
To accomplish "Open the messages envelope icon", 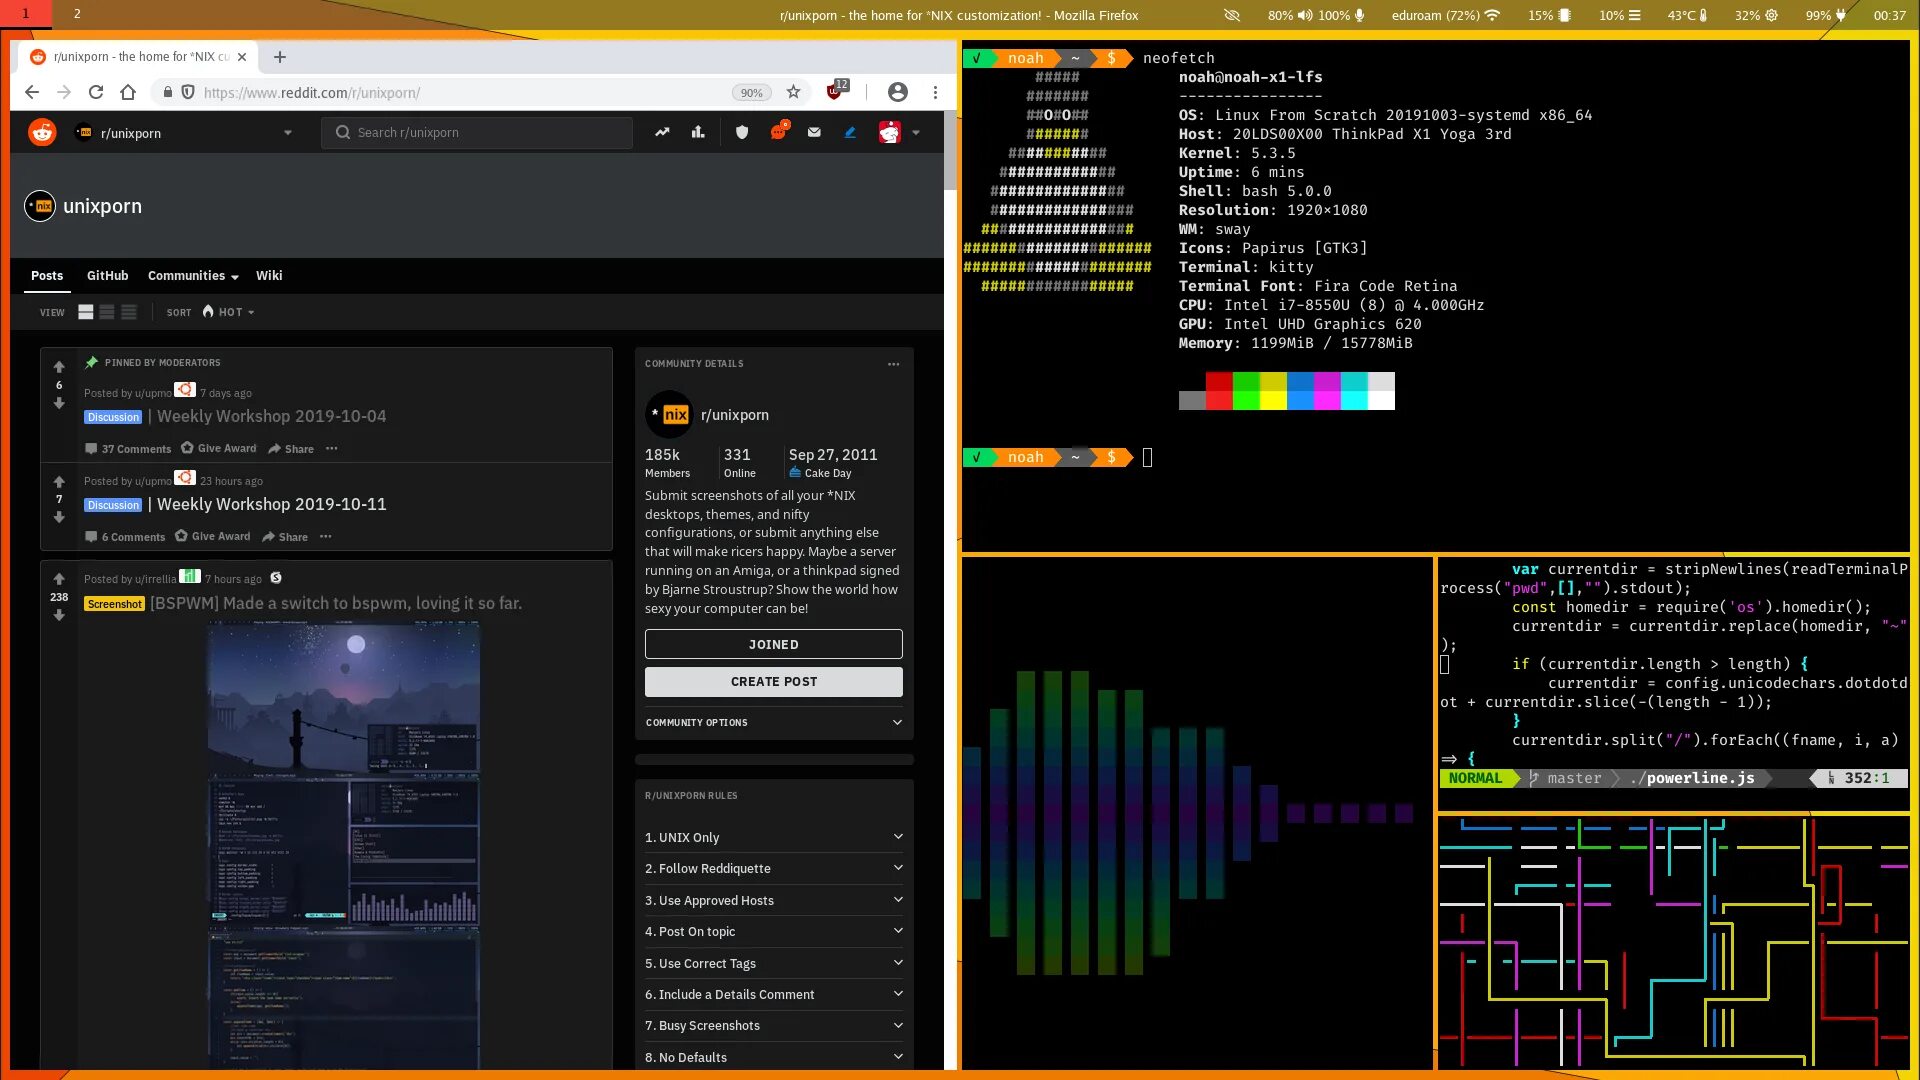I will [x=814, y=132].
